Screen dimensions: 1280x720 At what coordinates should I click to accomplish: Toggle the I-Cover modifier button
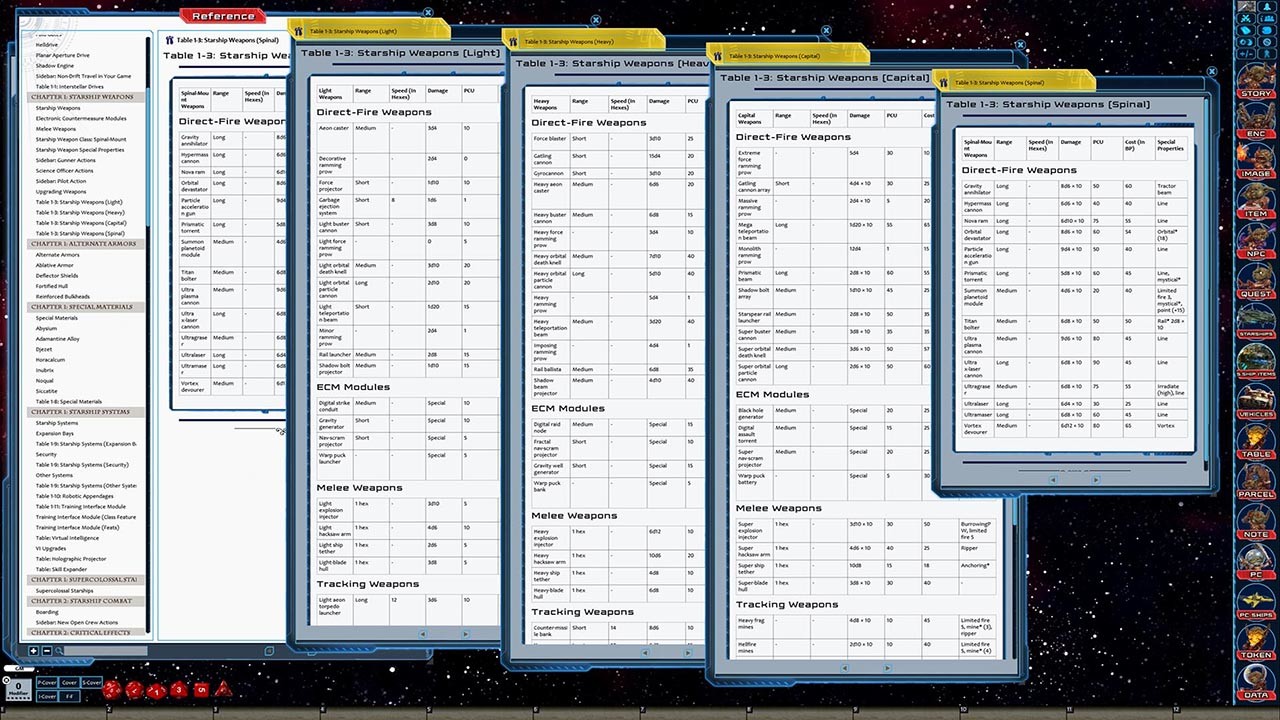click(47, 696)
